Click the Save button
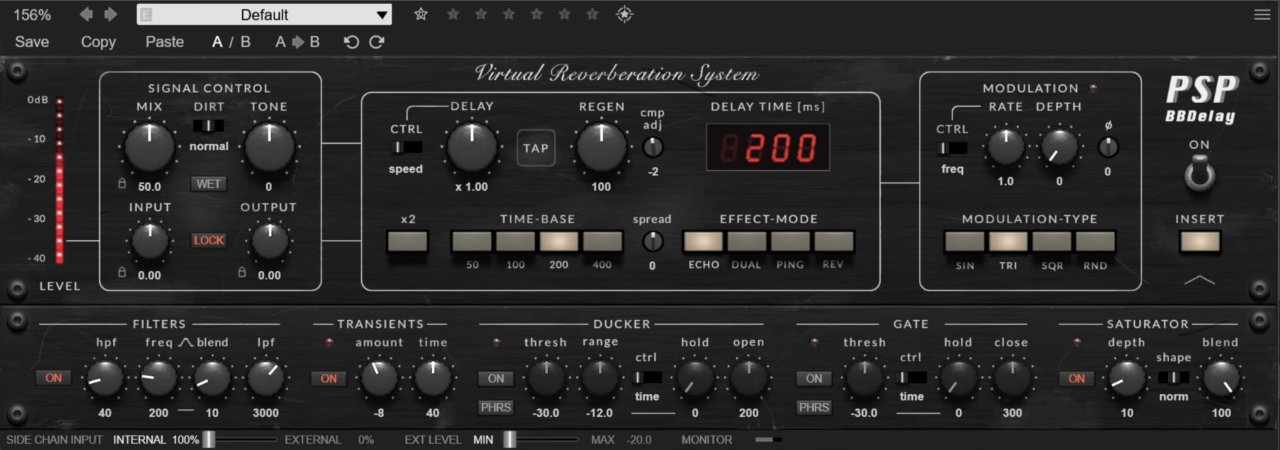This screenshot has height=450, width=1280. [x=32, y=42]
